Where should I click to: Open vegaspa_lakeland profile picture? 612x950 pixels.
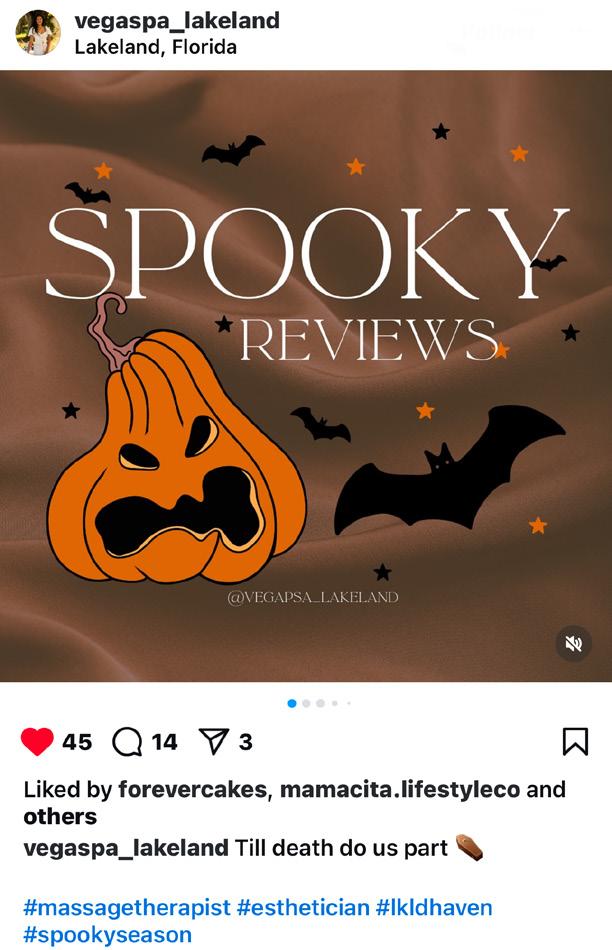38,33
